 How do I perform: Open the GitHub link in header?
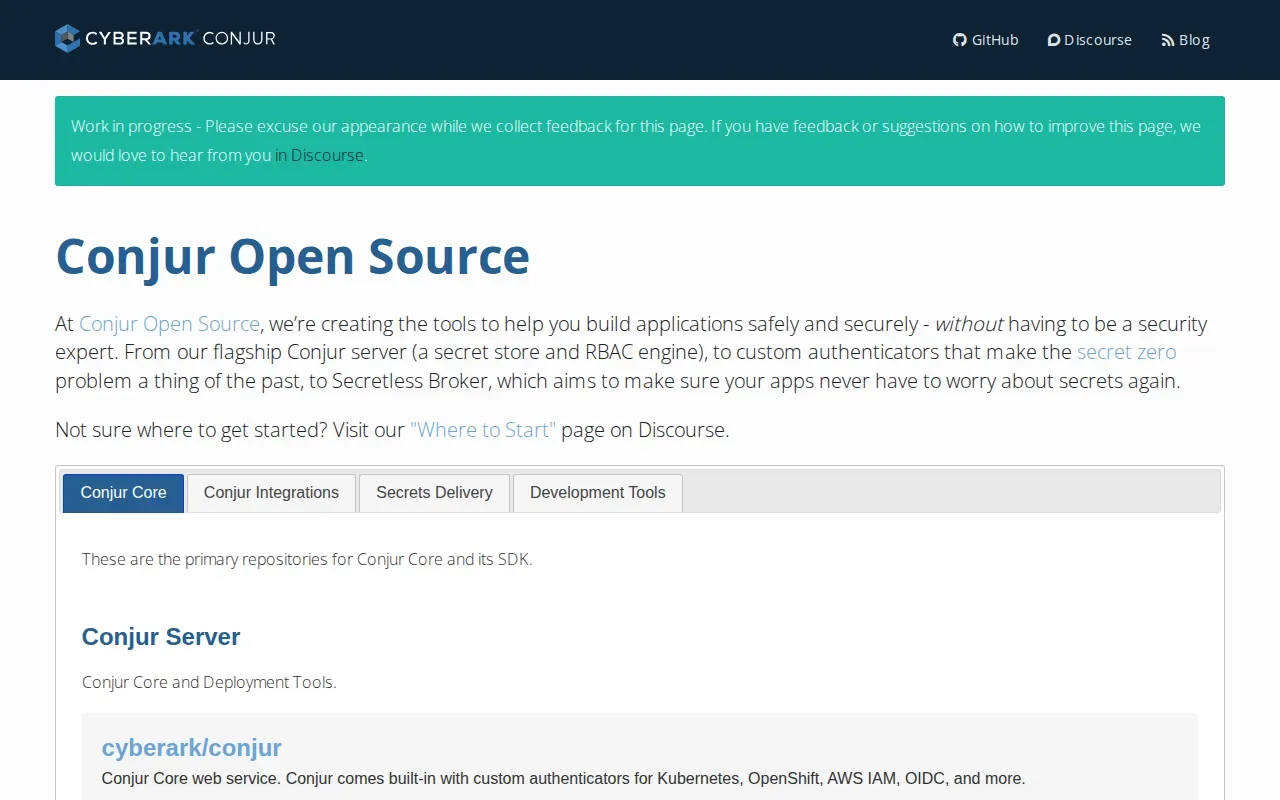tap(986, 40)
